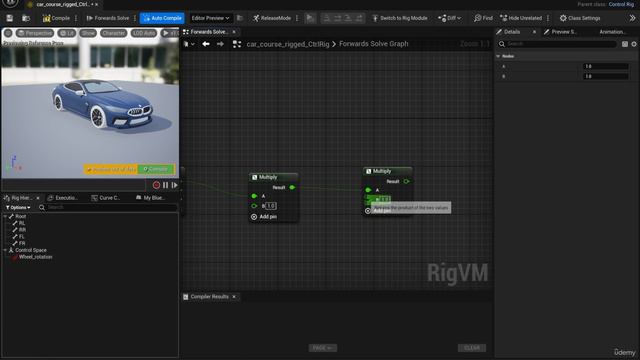Viewport: 640px width, 360px height.
Task: Open the viewport options hamburger menu
Action: pos(8,33)
